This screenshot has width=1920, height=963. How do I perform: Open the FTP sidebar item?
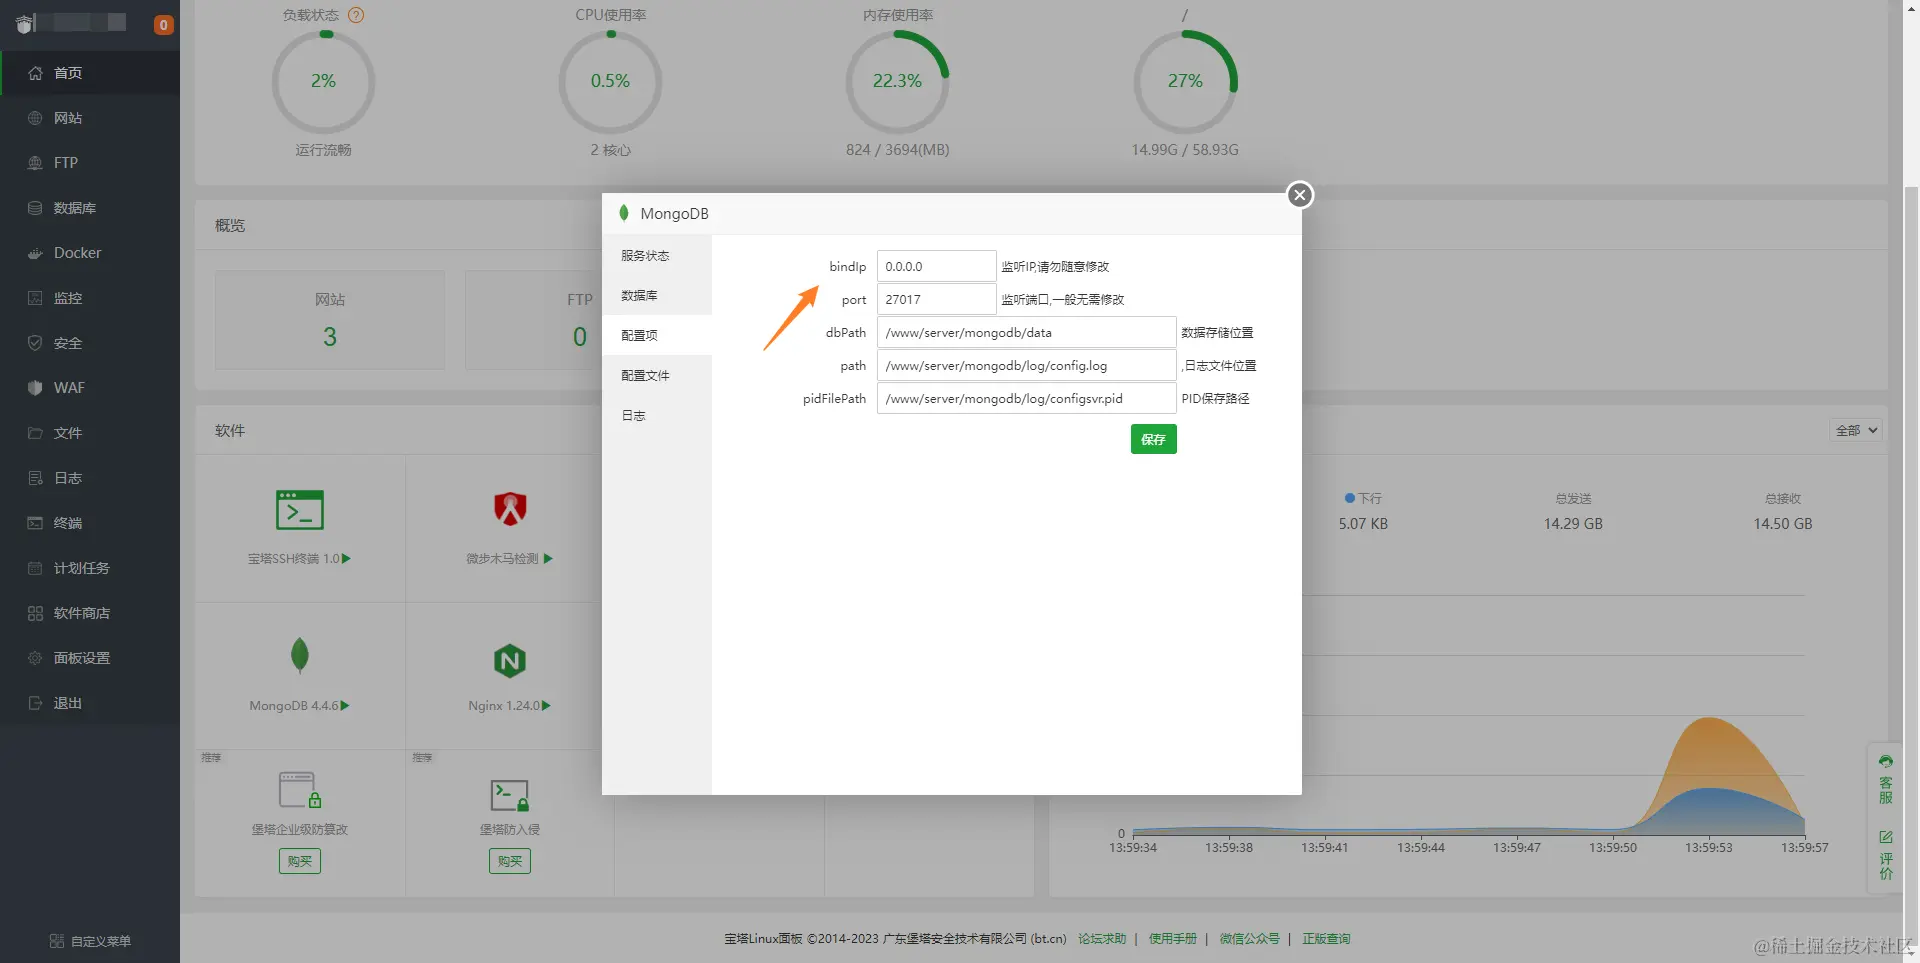click(90, 163)
